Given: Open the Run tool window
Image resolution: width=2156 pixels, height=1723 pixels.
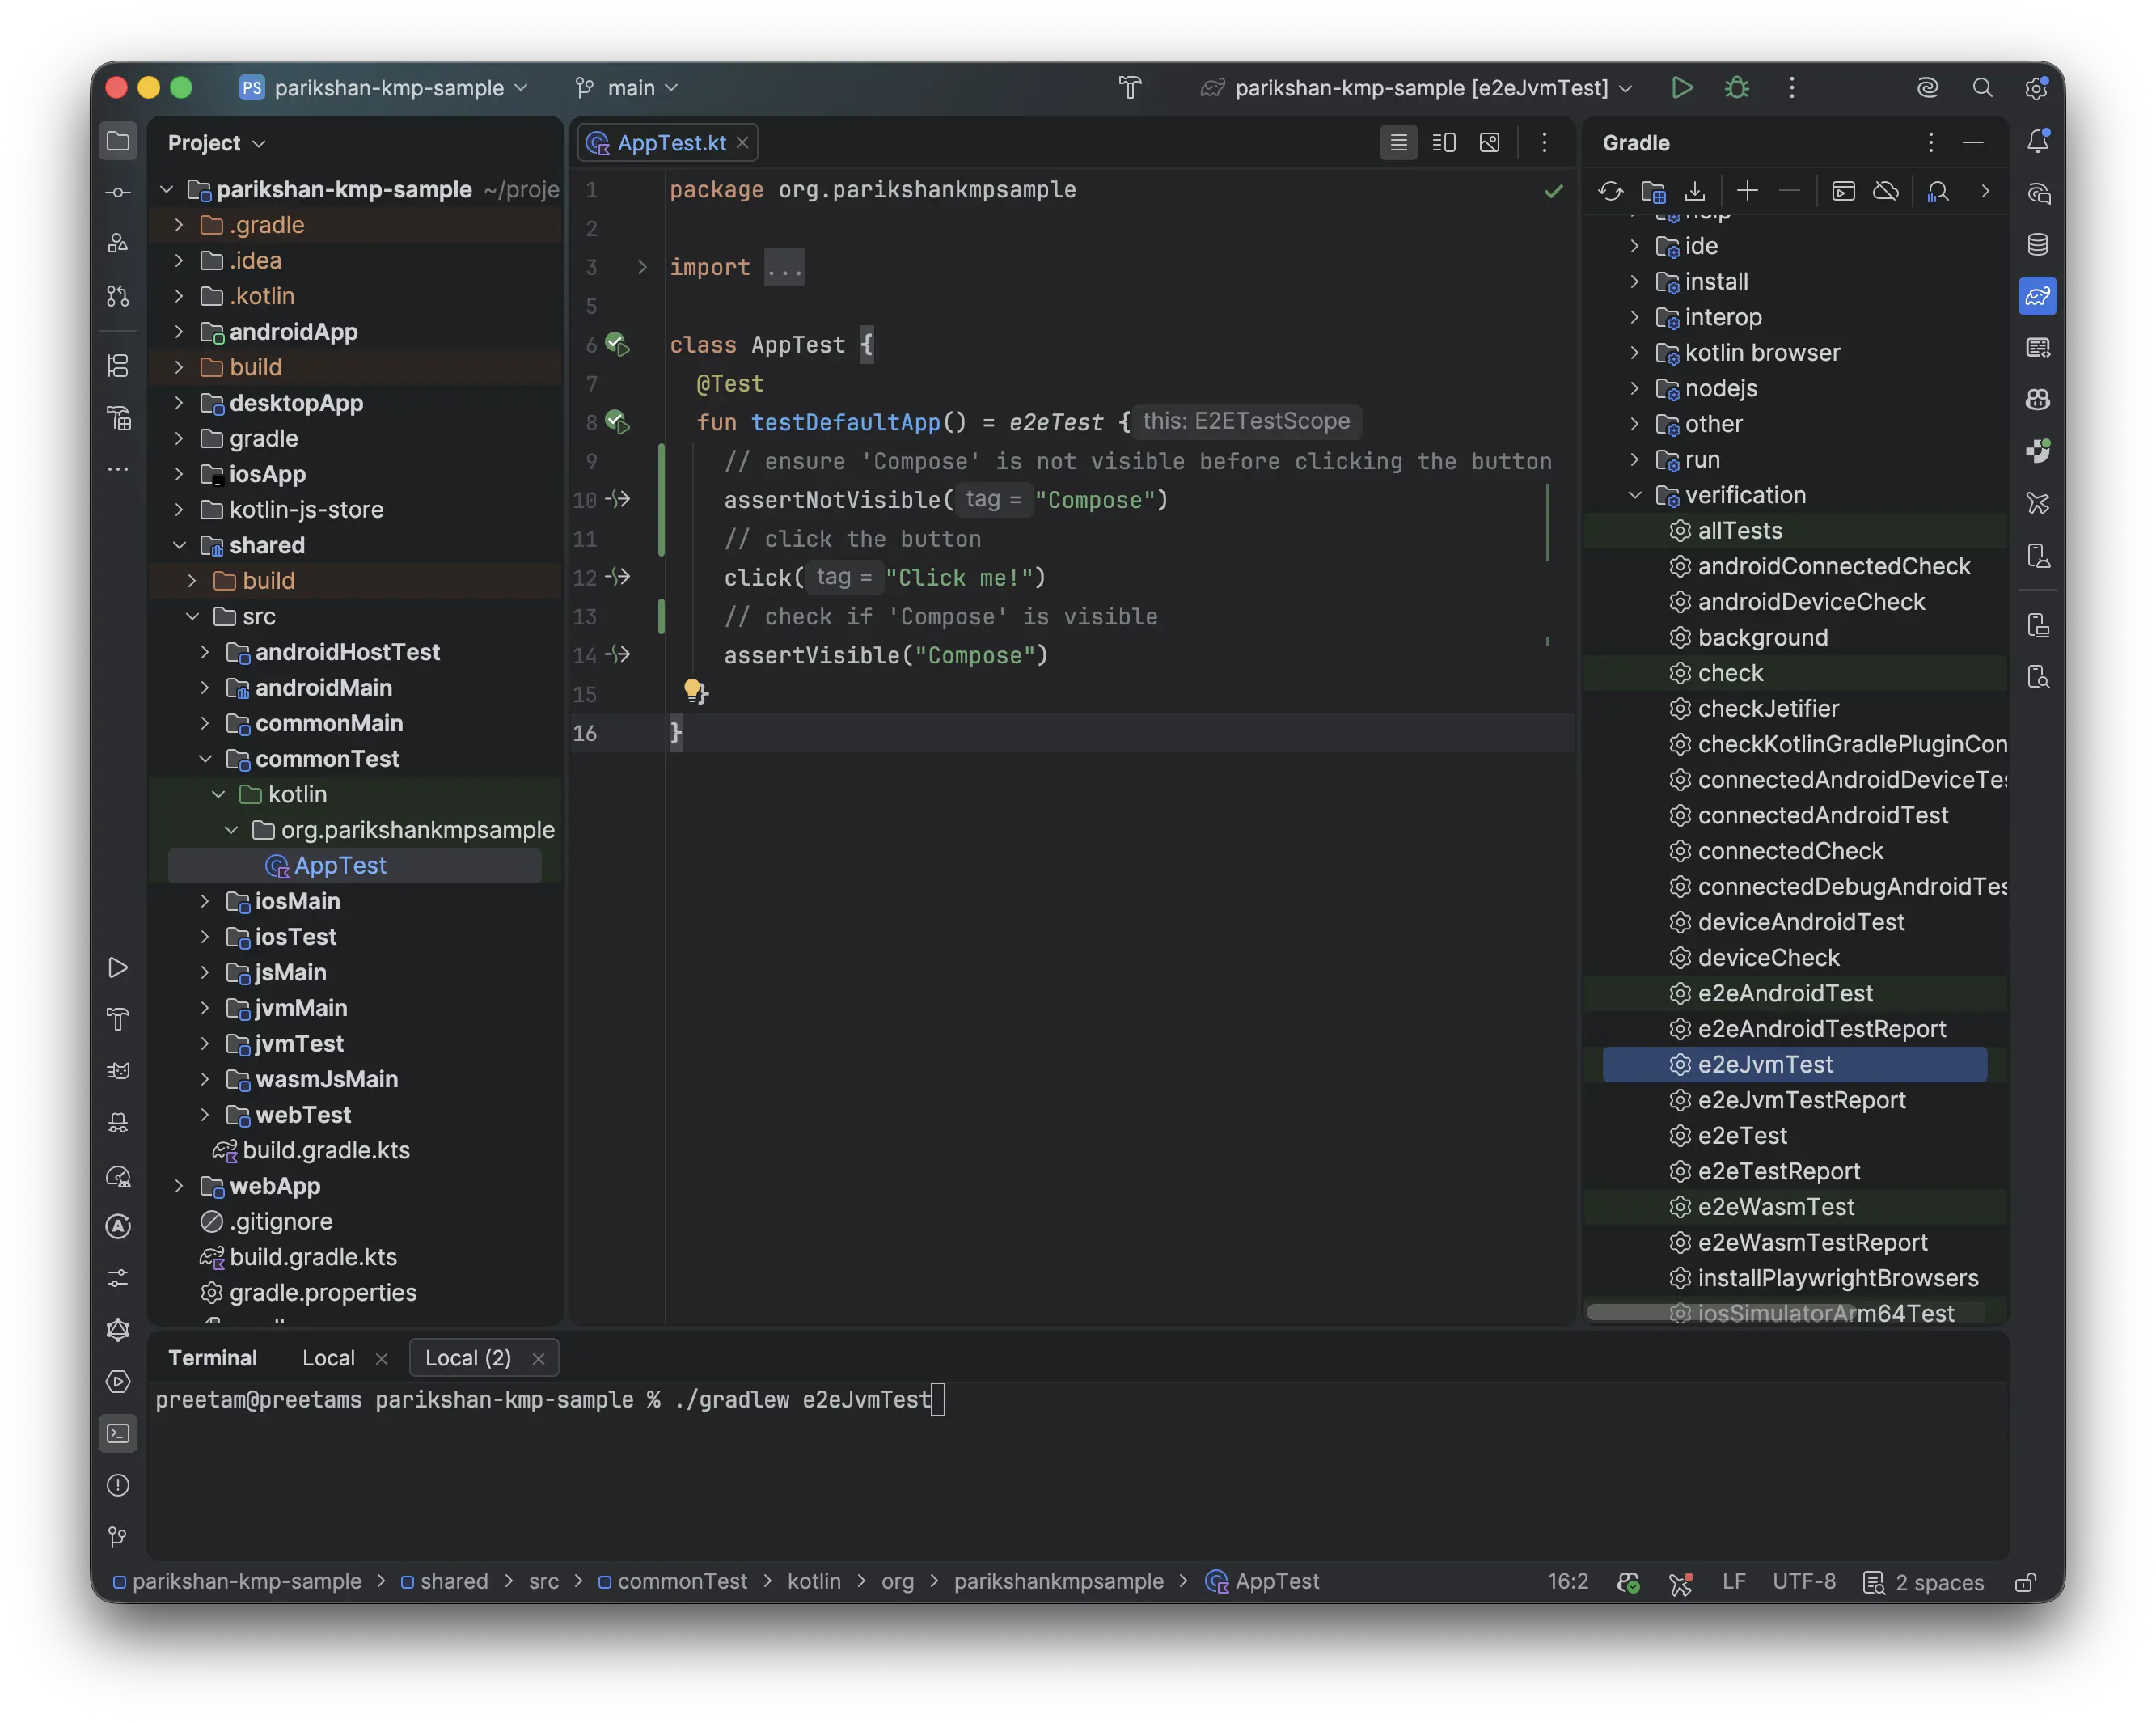Looking at the screenshot, I should pyautogui.click(x=118, y=968).
